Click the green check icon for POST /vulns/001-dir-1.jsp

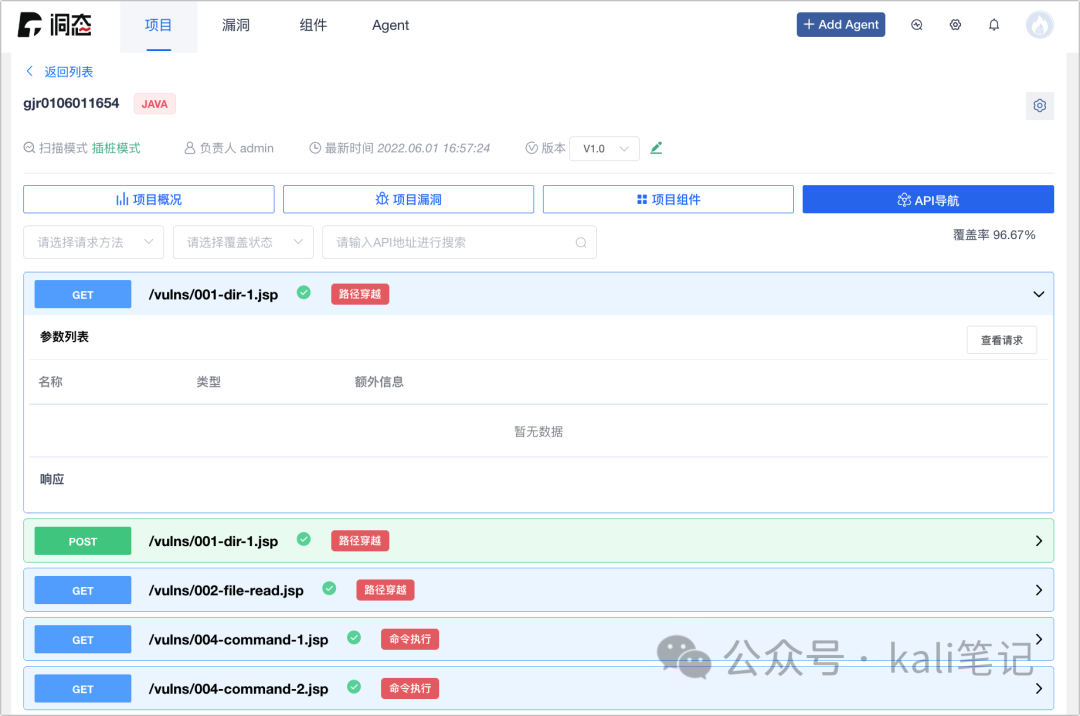(304, 539)
